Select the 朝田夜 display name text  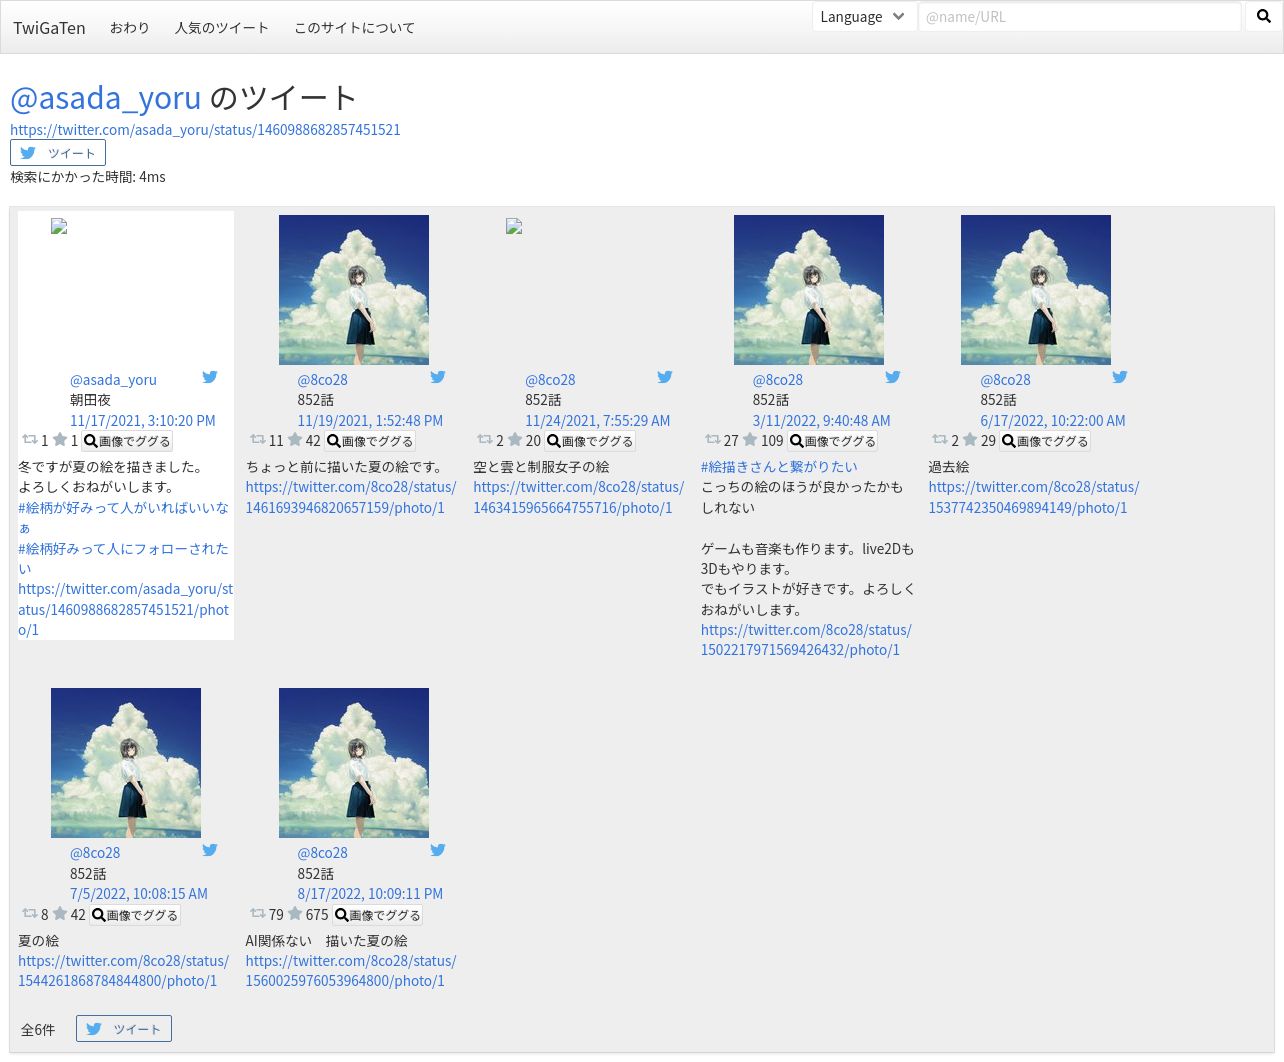(x=90, y=400)
